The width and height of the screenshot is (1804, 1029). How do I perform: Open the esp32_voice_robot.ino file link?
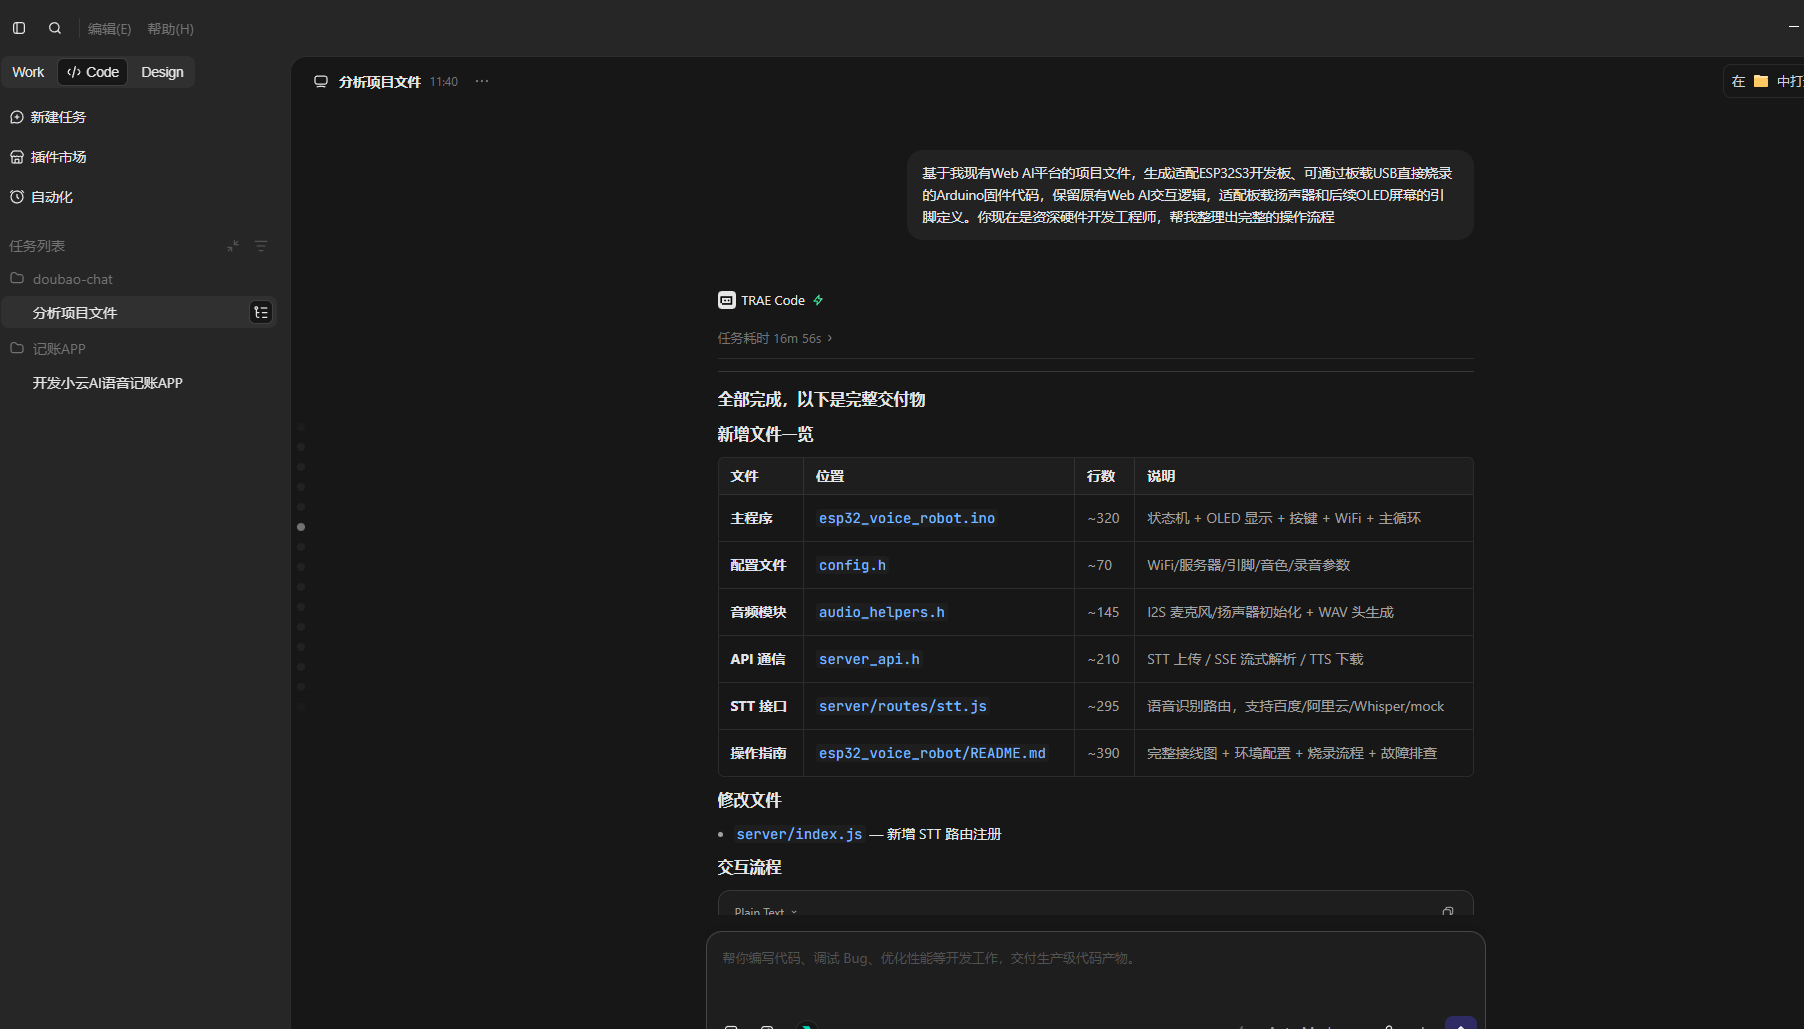[x=907, y=518]
